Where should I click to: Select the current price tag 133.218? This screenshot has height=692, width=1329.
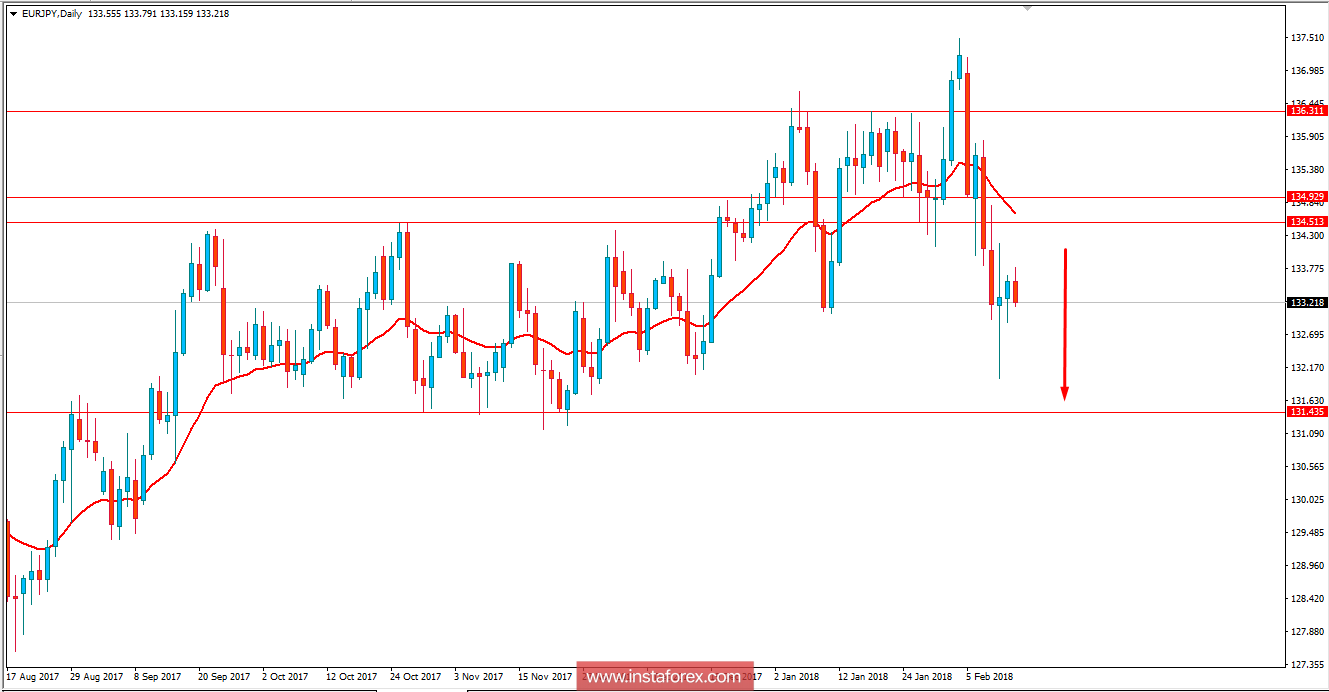(x=1305, y=300)
